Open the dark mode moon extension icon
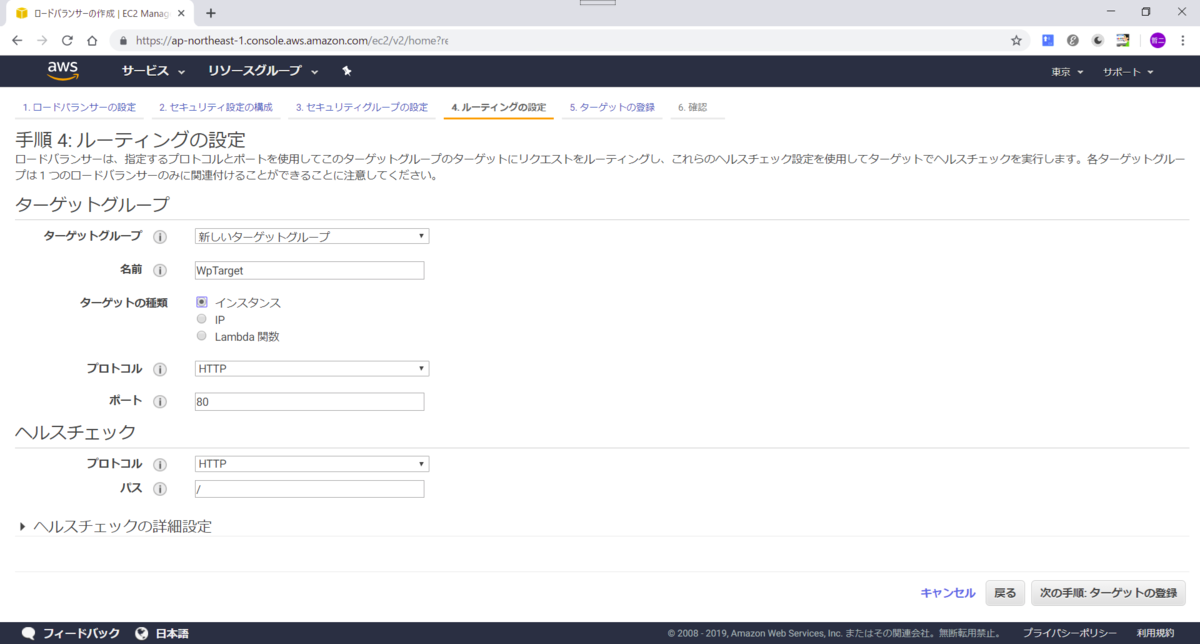Image resolution: width=1200 pixels, height=644 pixels. 1097,40
